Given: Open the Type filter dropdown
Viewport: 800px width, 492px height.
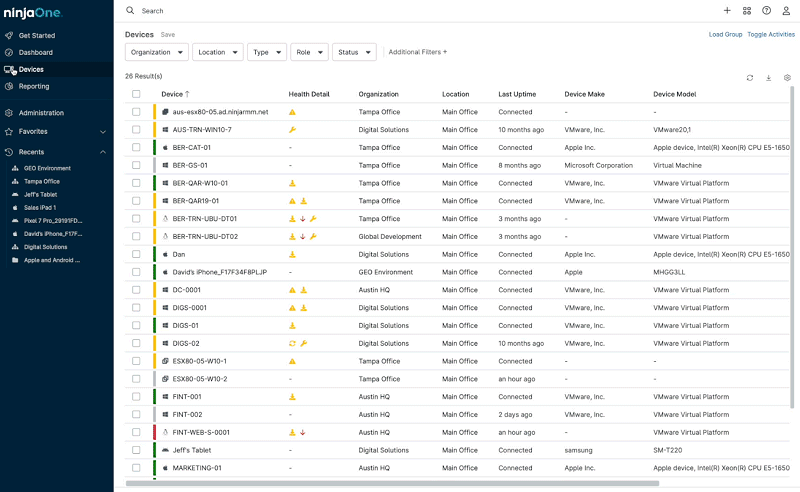Looking at the screenshot, I should pyautogui.click(x=267, y=52).
